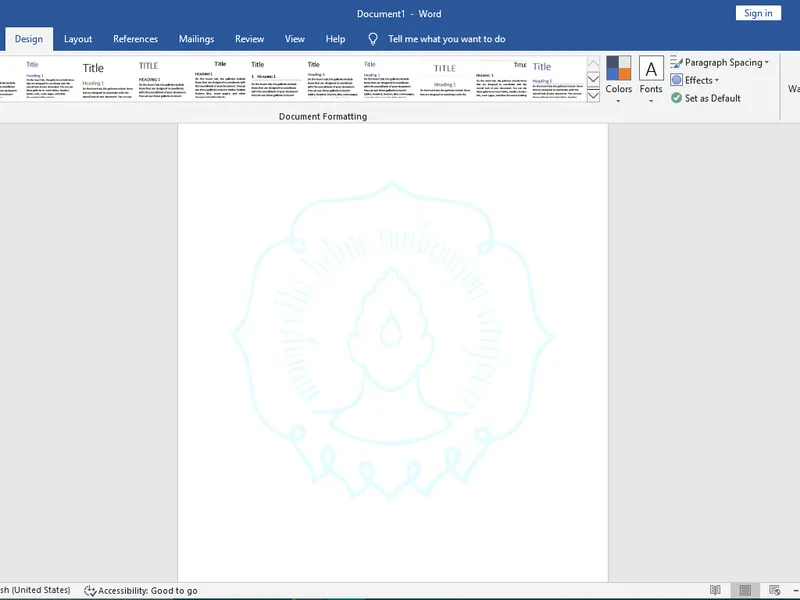Expand the Document Formatting gallery
Image resolution: width=800 pixels, height=600 pixels.
click(593, 96)
